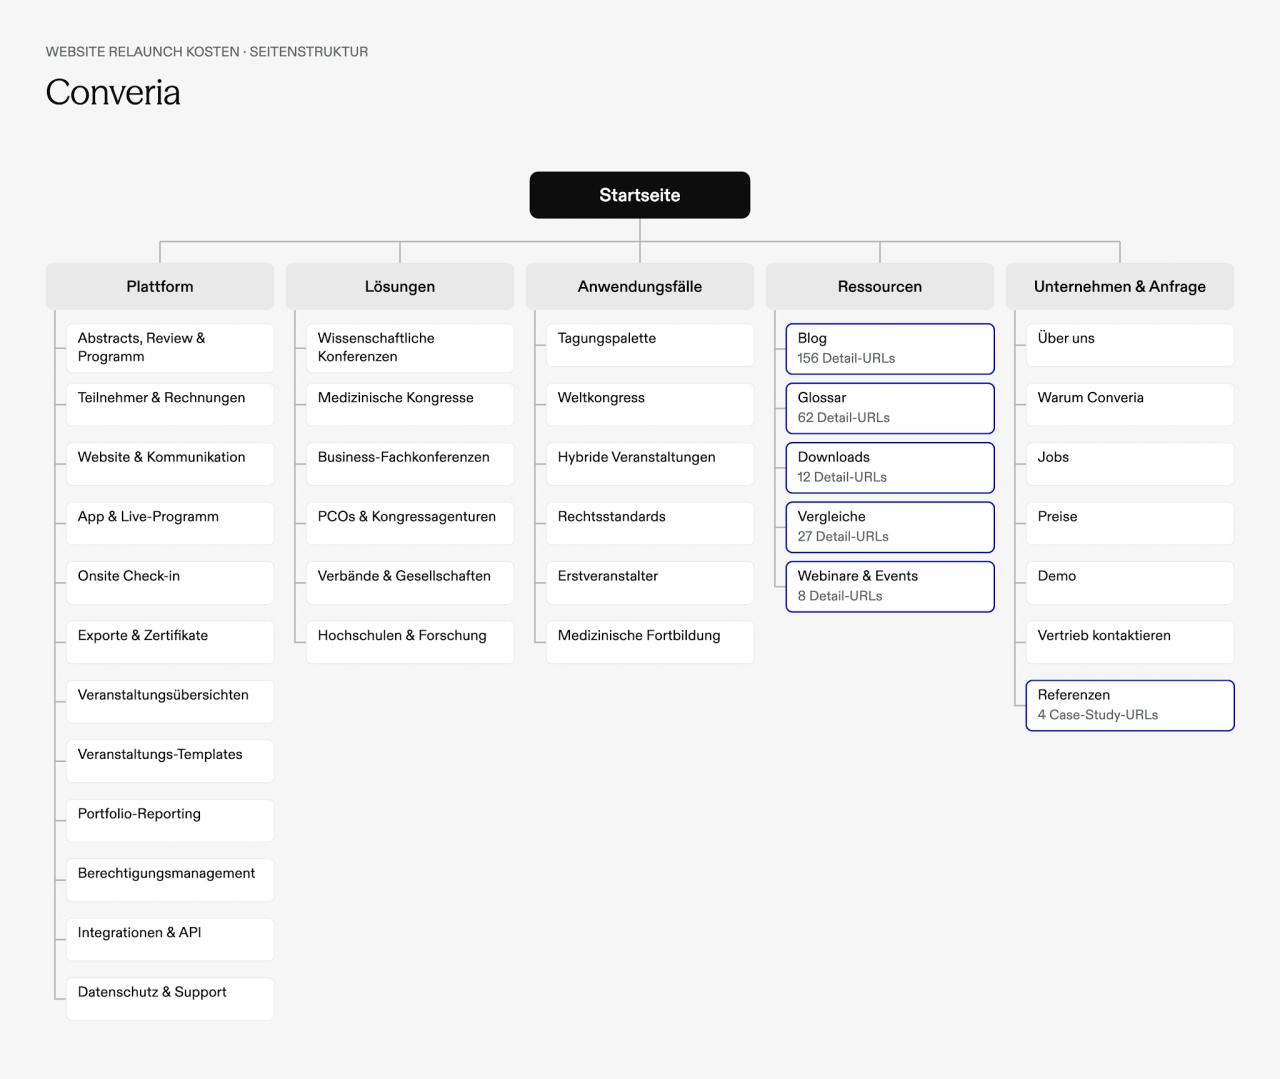This screenshot has height=1079, width=1280.
Task: Open Veranstaltungsübersichten node
Action: [170, 702]
